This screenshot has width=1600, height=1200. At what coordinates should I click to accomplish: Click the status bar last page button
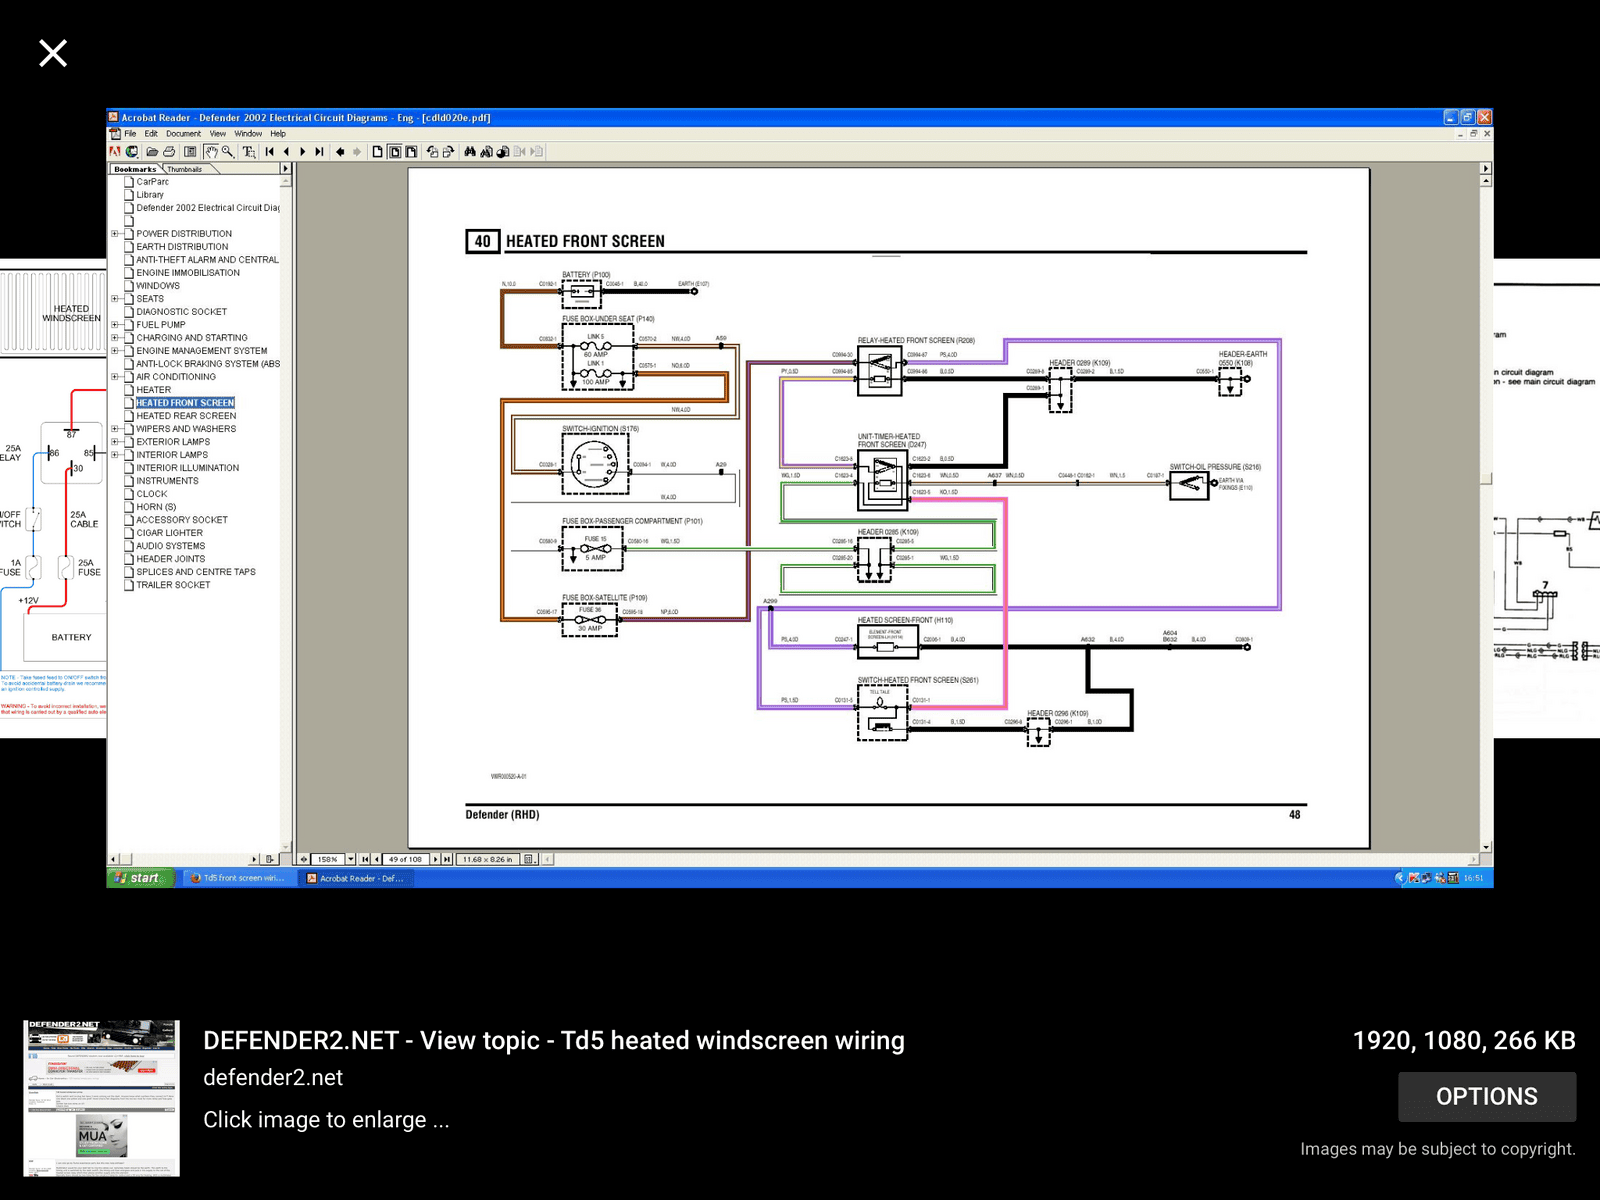point(447,859)
